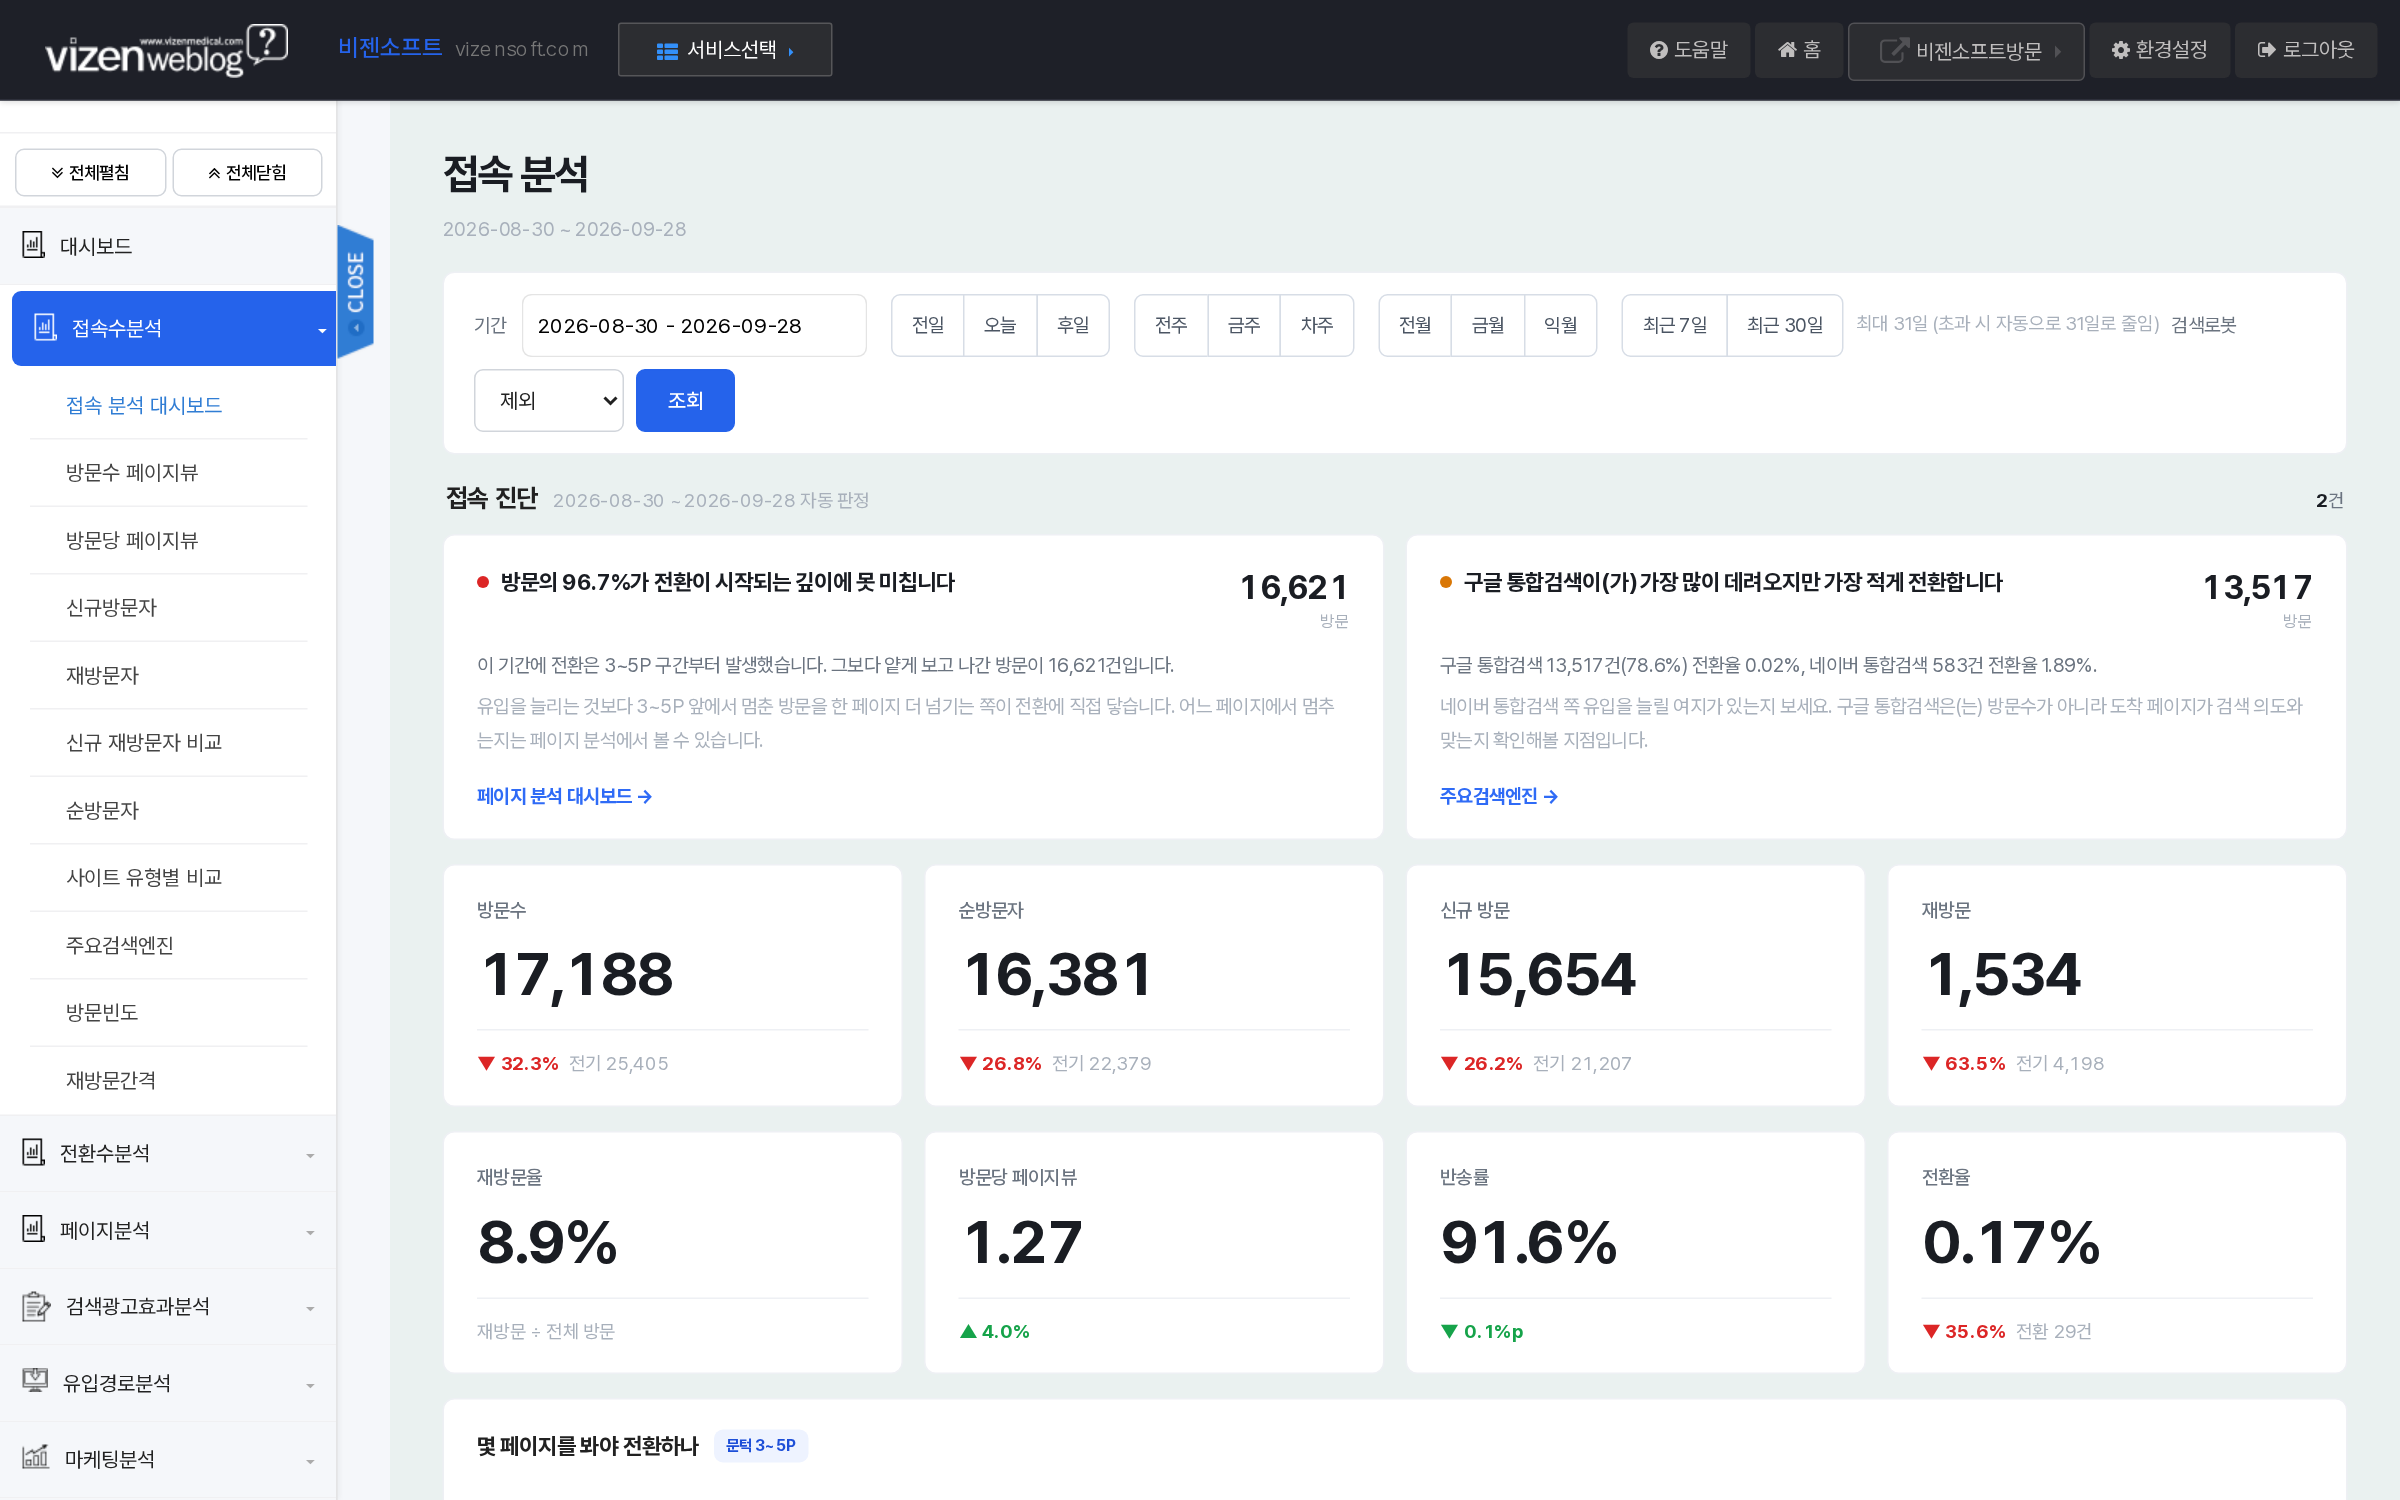Select 최근 30일 range button
Image resolution: width=2400 pixels, height=1500 pixels.
pyautogui.click(x=1785, y=326)
